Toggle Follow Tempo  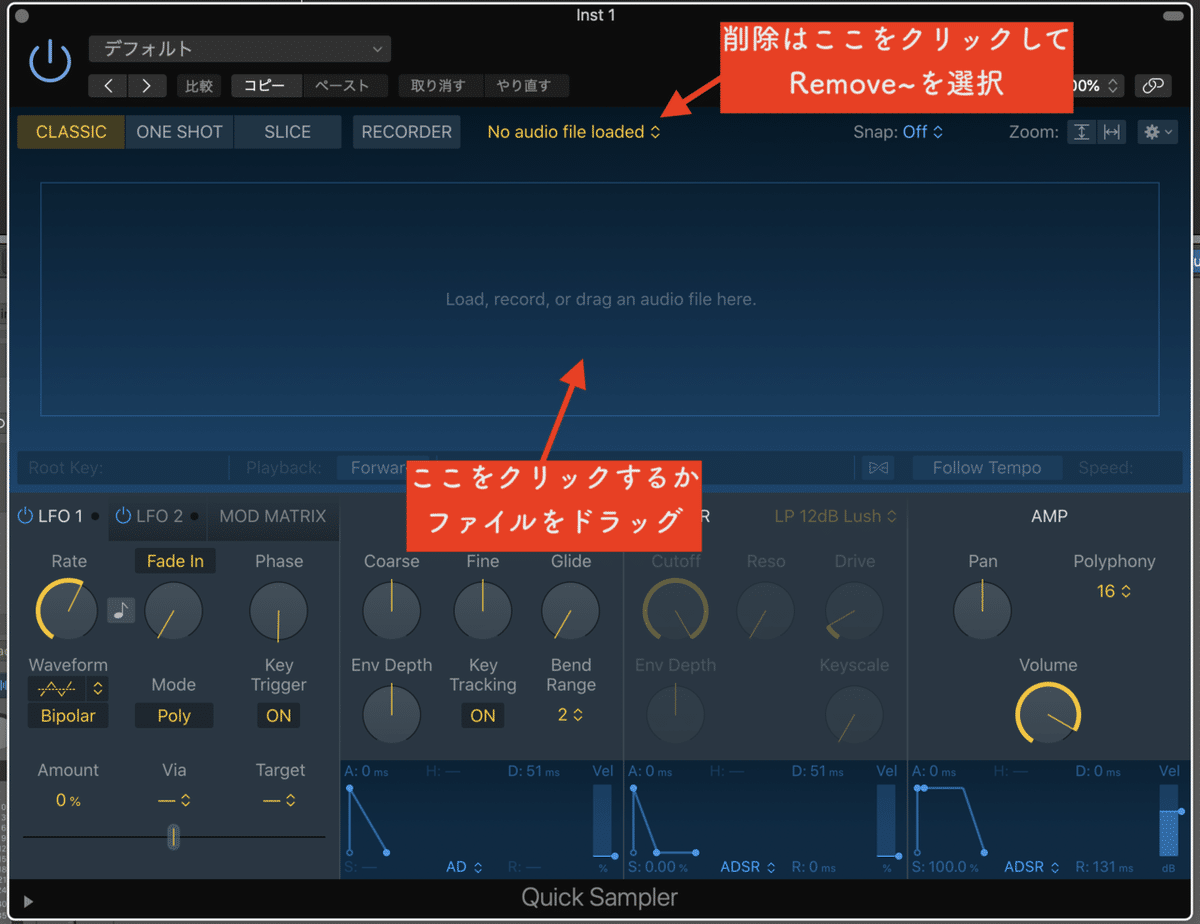[x=987, y=468]
